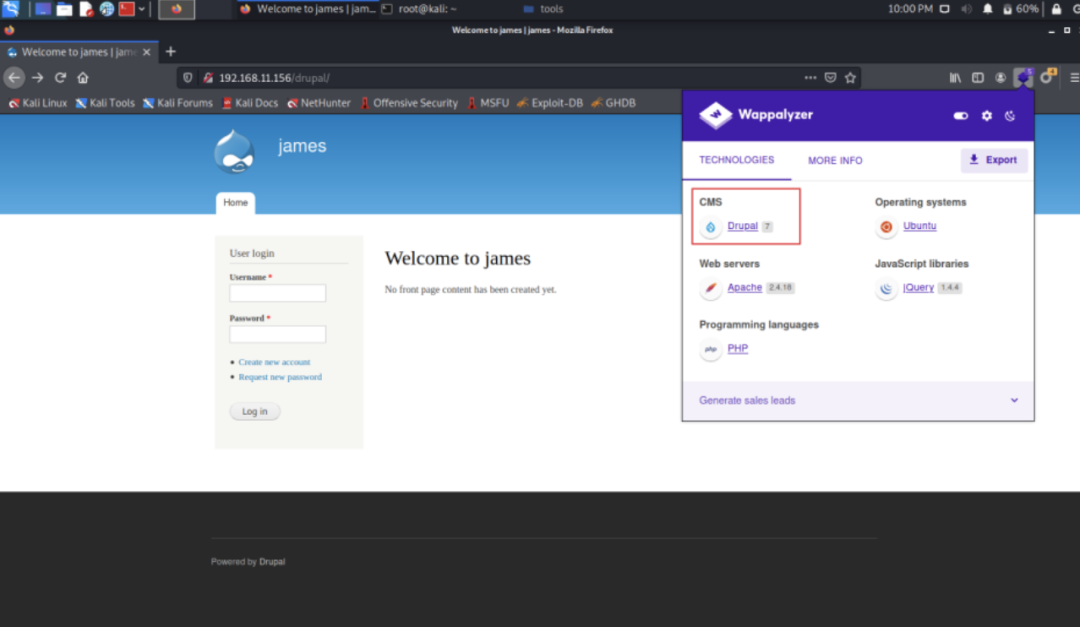This screenshot has height=627, width=1080.
Task: Open the Kali Tools bookmark
Action: click(105, 103)
